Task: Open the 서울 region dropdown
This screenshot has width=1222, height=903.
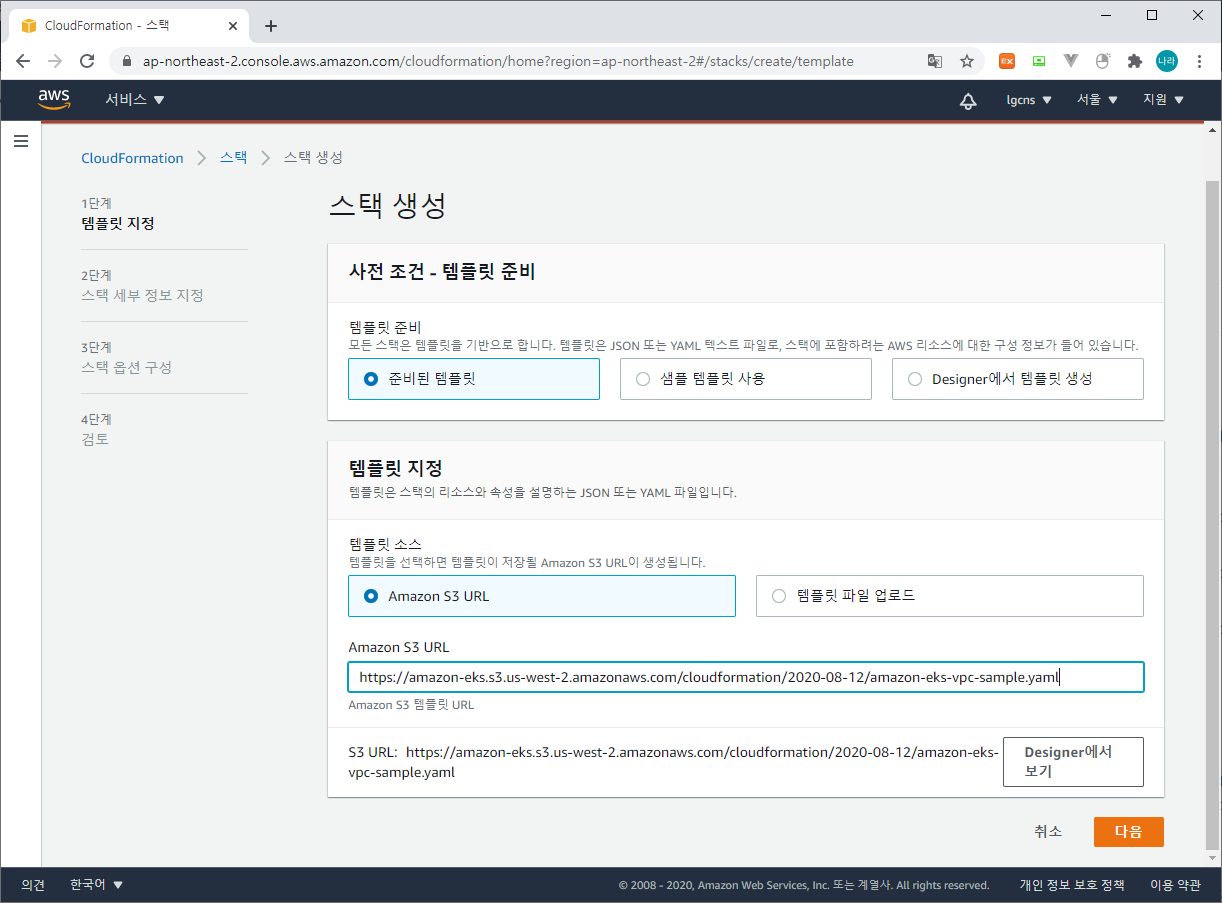Action: click(1097, 100)
